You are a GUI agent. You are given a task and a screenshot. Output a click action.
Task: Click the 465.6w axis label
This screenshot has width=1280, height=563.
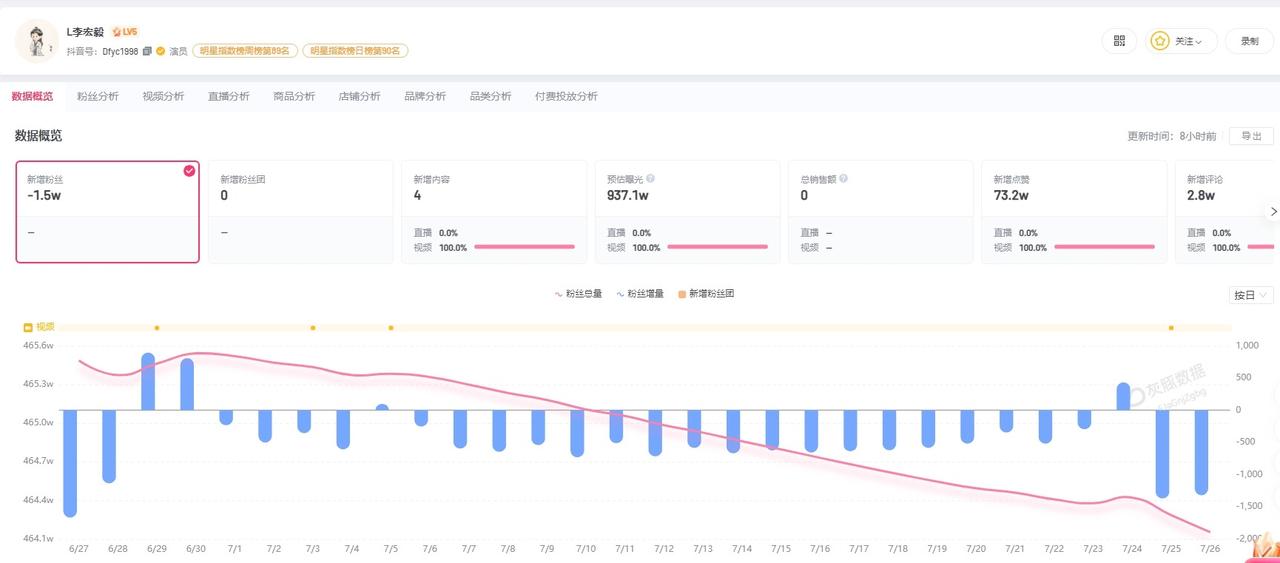click(x=37, y=345)
